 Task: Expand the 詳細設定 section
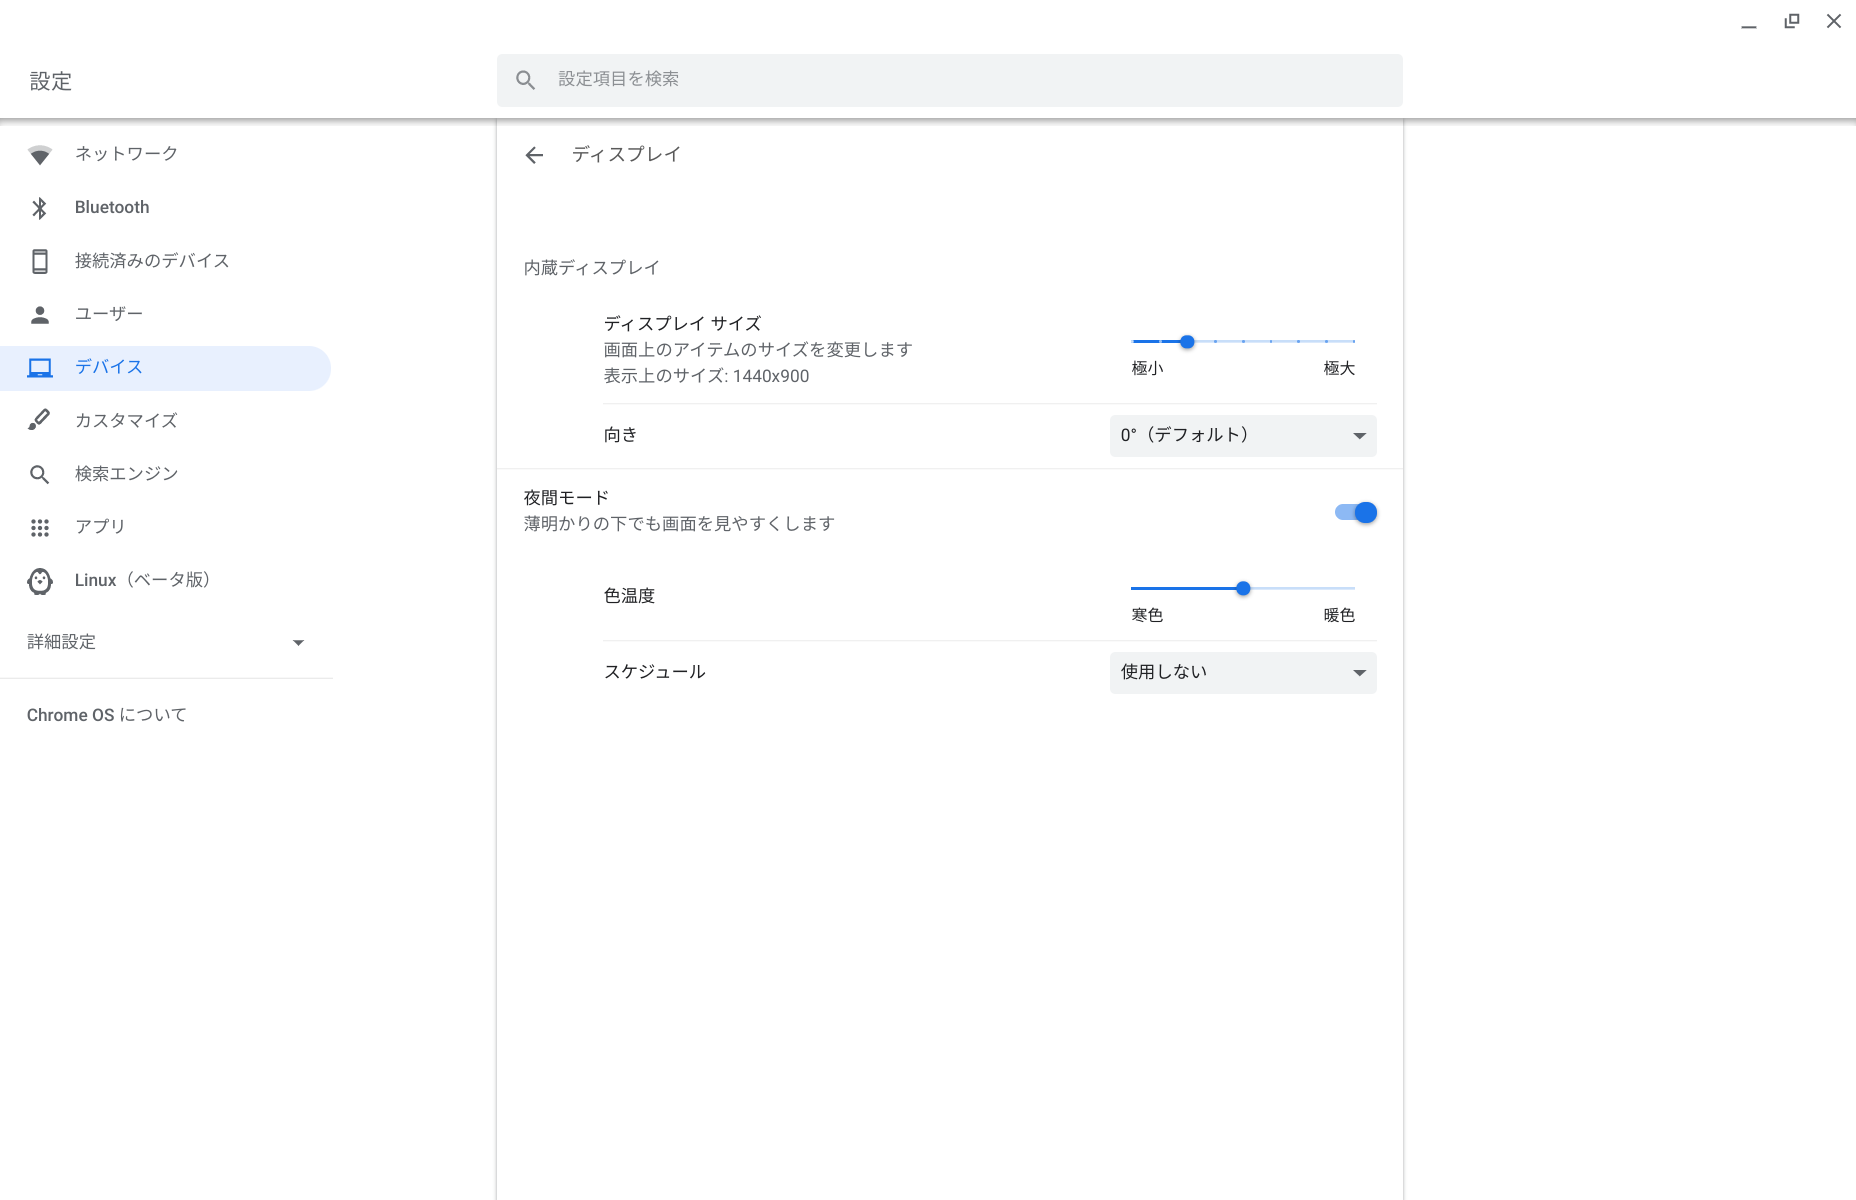[166, 642]
